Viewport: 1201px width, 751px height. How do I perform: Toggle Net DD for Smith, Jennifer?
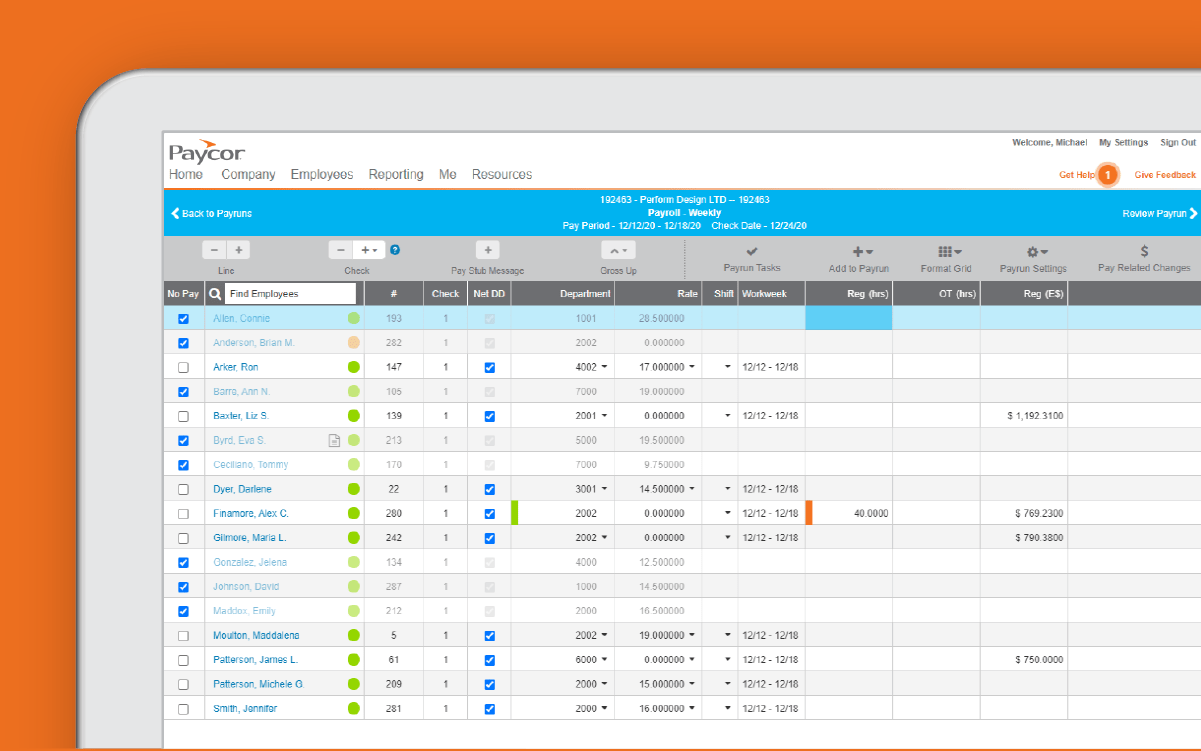[x=489, y=709]
